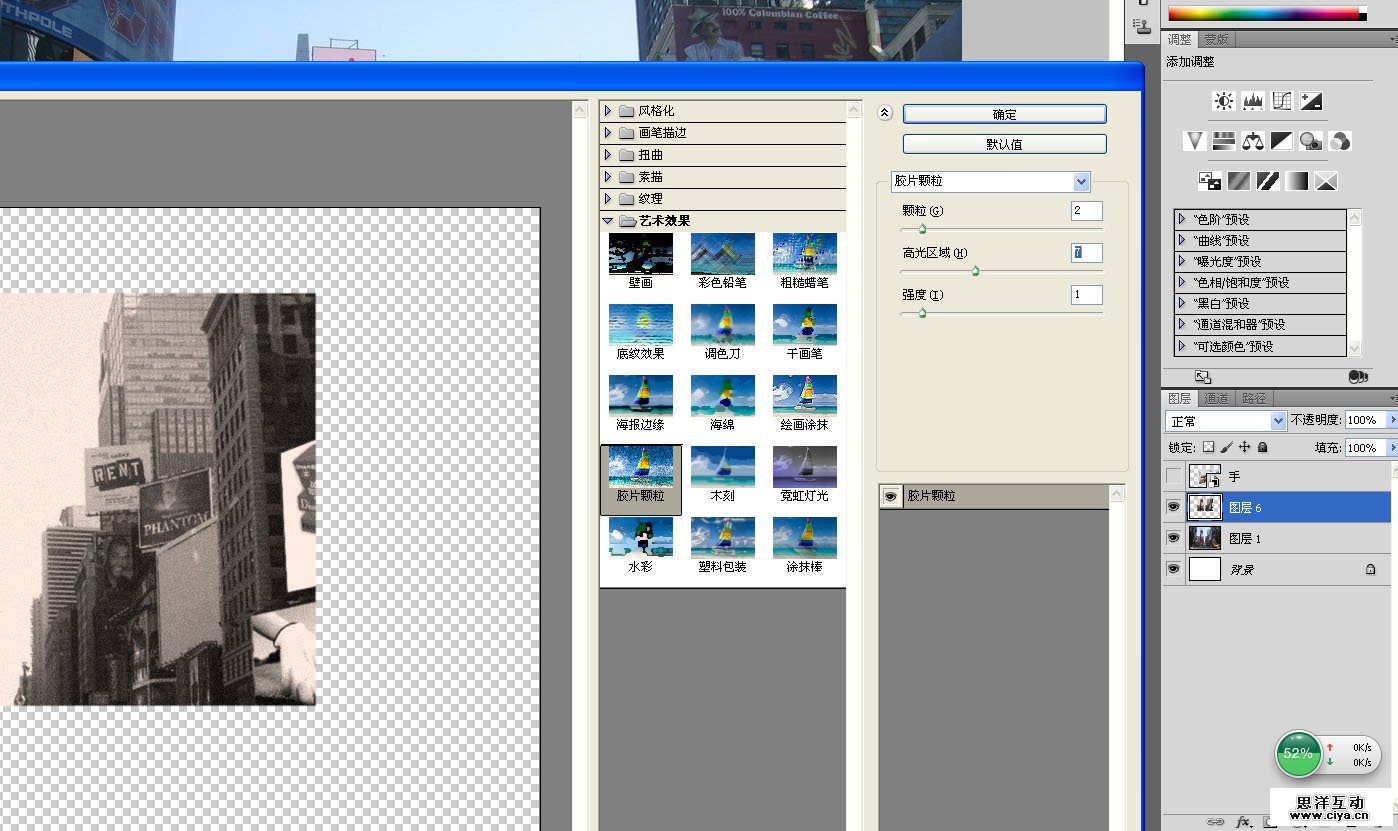Add a Channel Mixer adjustment
Screen dimensions: 1398x831
coord(1340,141)
